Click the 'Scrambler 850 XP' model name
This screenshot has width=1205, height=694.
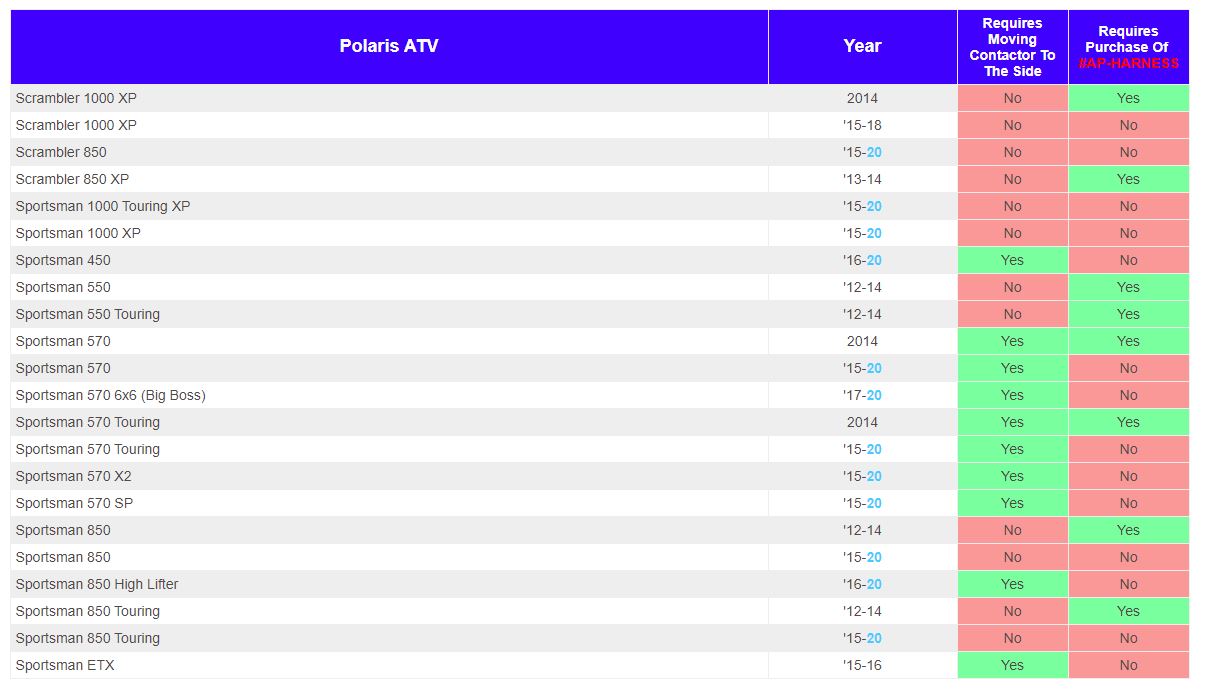tap(72, 179)
